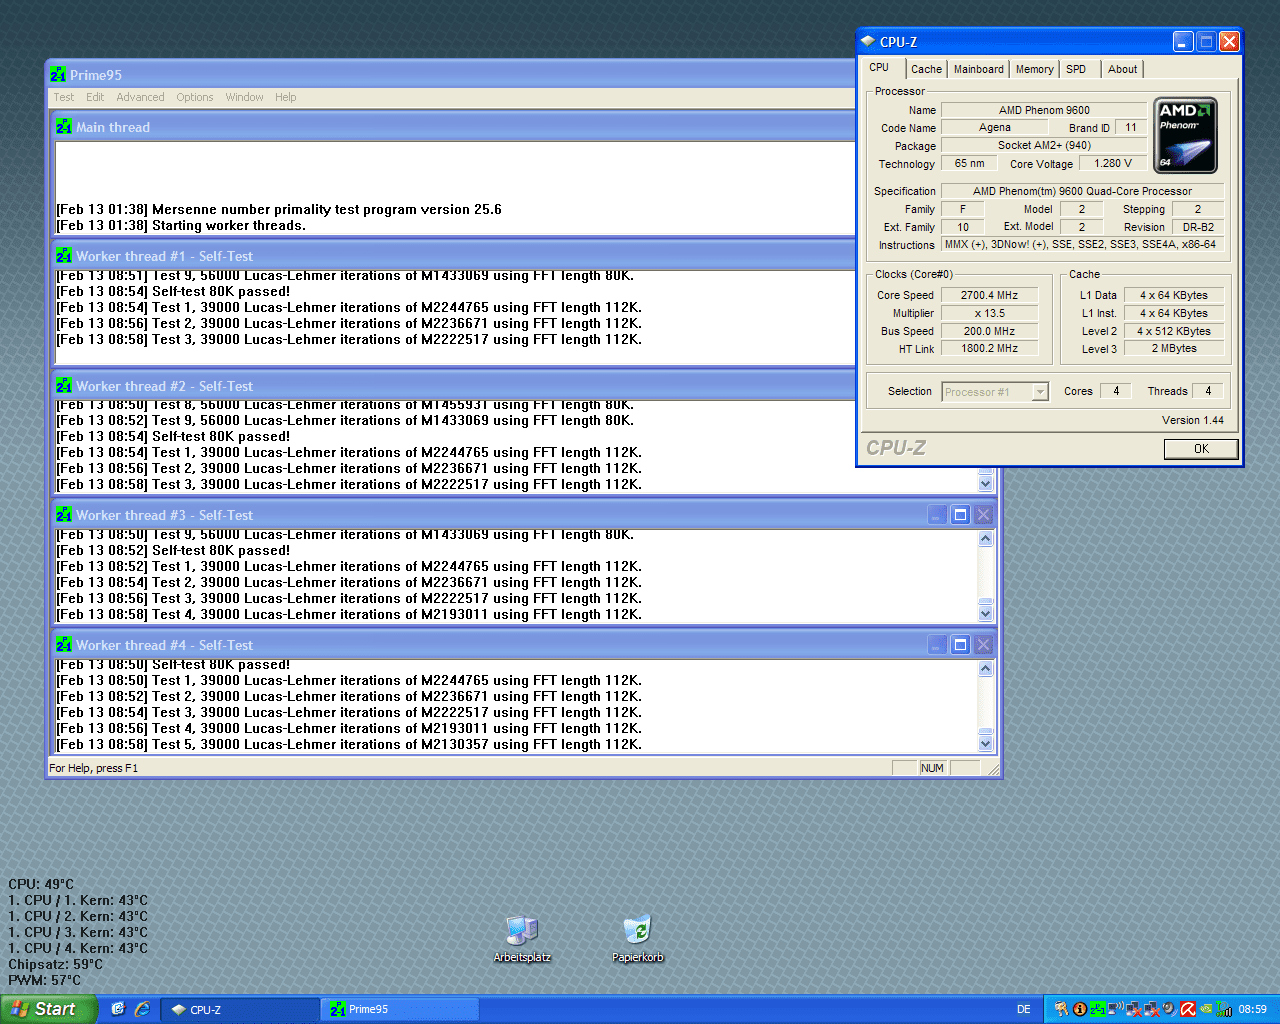The width and height of the screenshot is (1280, 1024).
Task: Click the wireless signal strength tray icon
Action: pos(1224,1009)
